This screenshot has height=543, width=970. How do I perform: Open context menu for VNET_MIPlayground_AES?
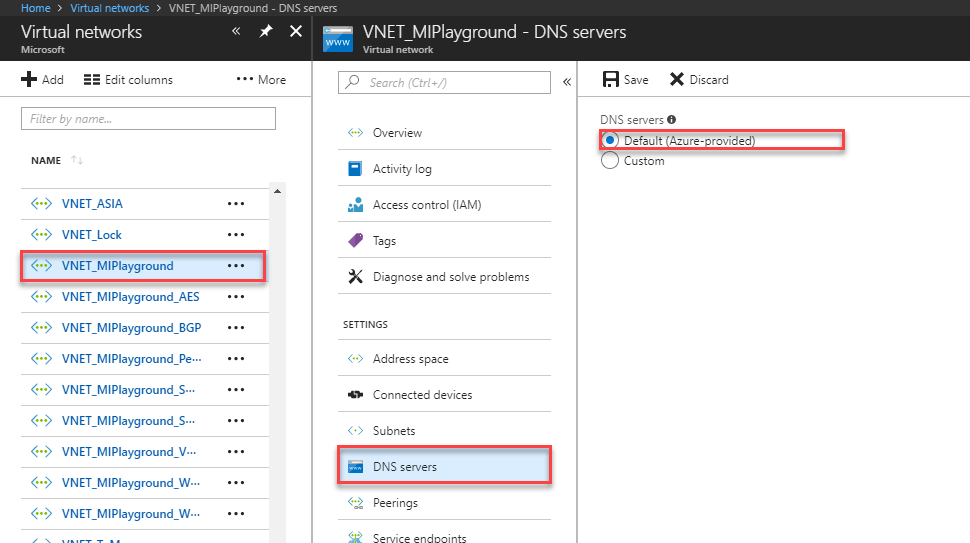(236, 297)
